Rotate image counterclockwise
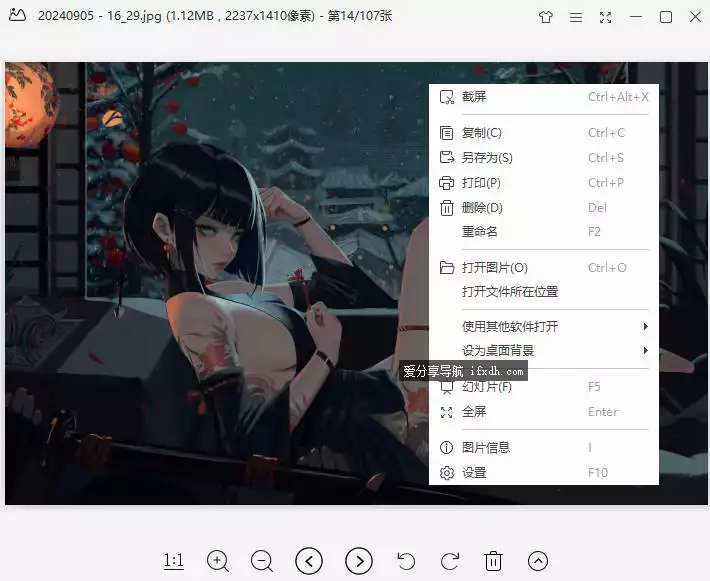The image size is (710, 581). point(406,561)
